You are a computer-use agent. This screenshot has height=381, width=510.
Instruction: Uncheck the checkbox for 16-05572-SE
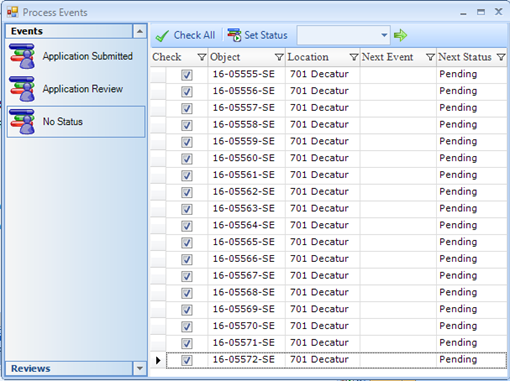click(x=187, y=360)
